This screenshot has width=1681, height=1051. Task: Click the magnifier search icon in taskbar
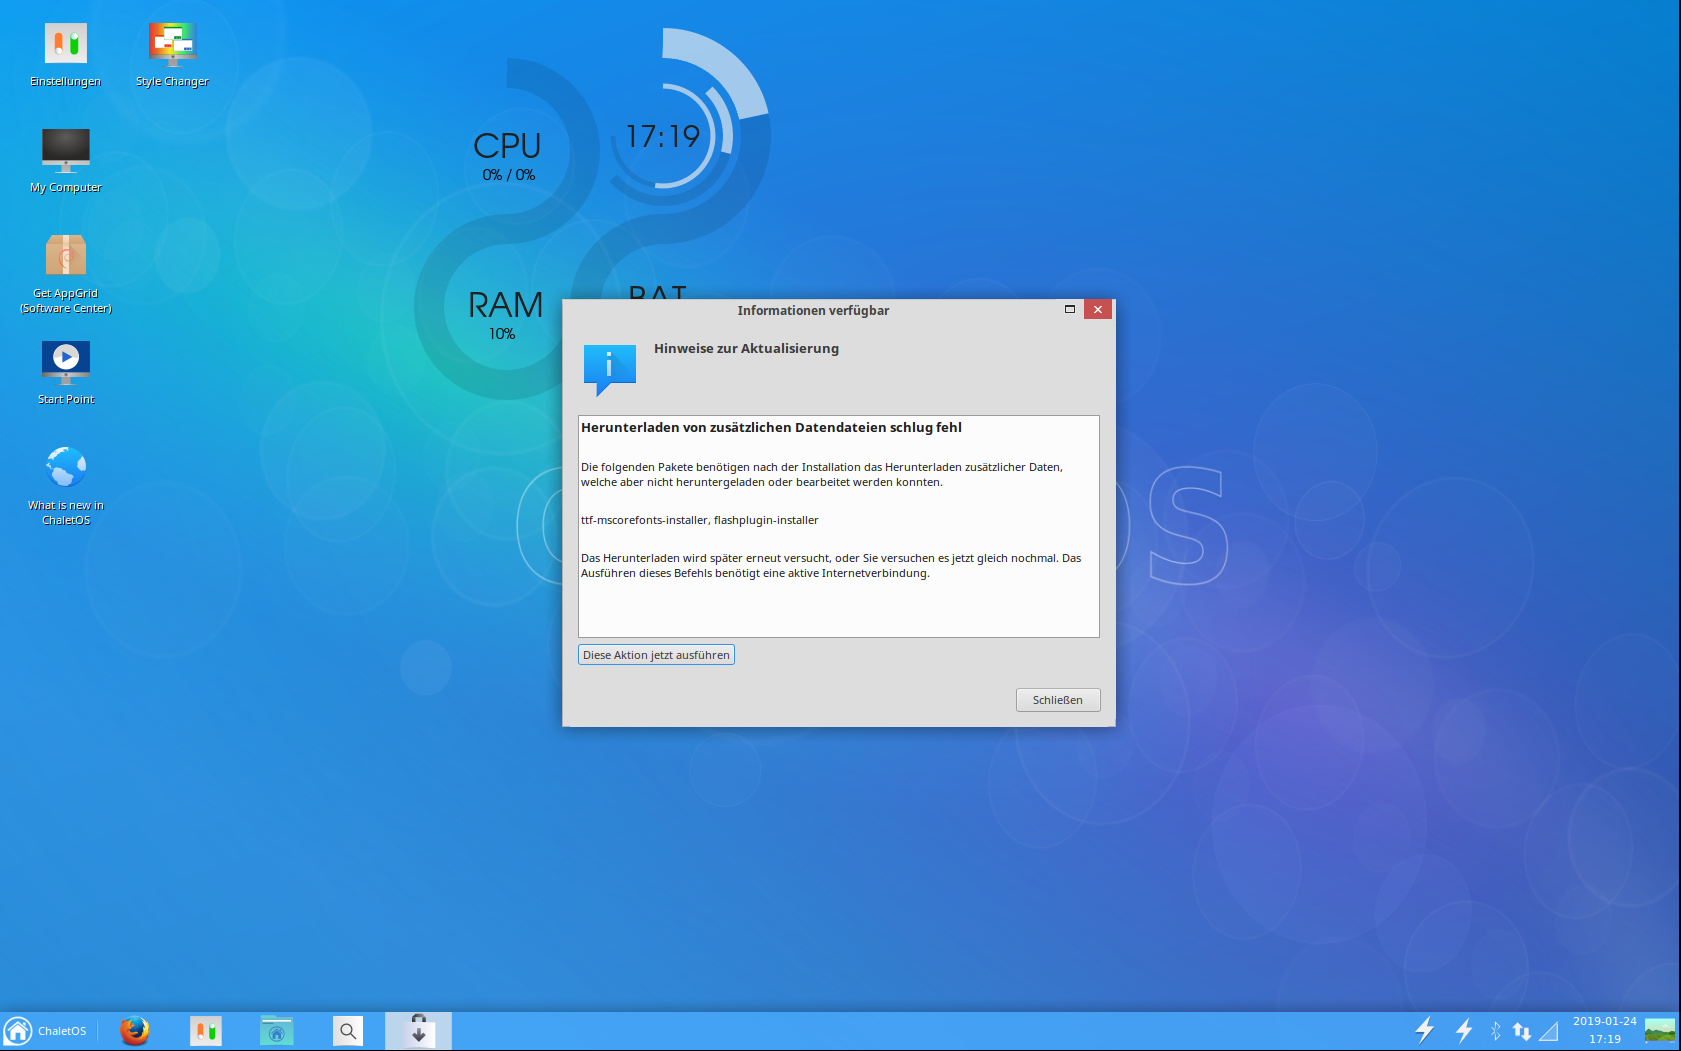click(348, 1031)
